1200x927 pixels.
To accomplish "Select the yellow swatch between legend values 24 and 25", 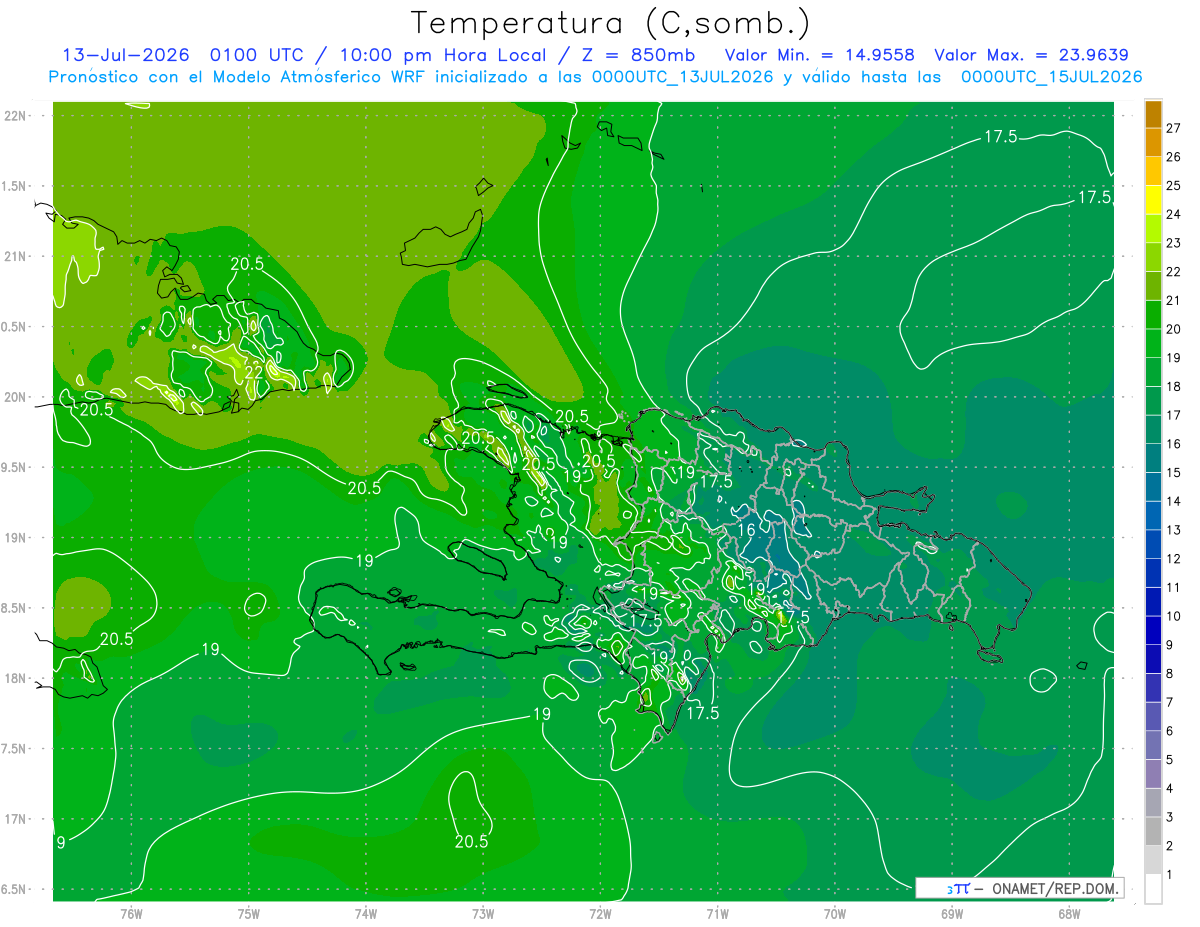I will click(x=1153, y=200).
